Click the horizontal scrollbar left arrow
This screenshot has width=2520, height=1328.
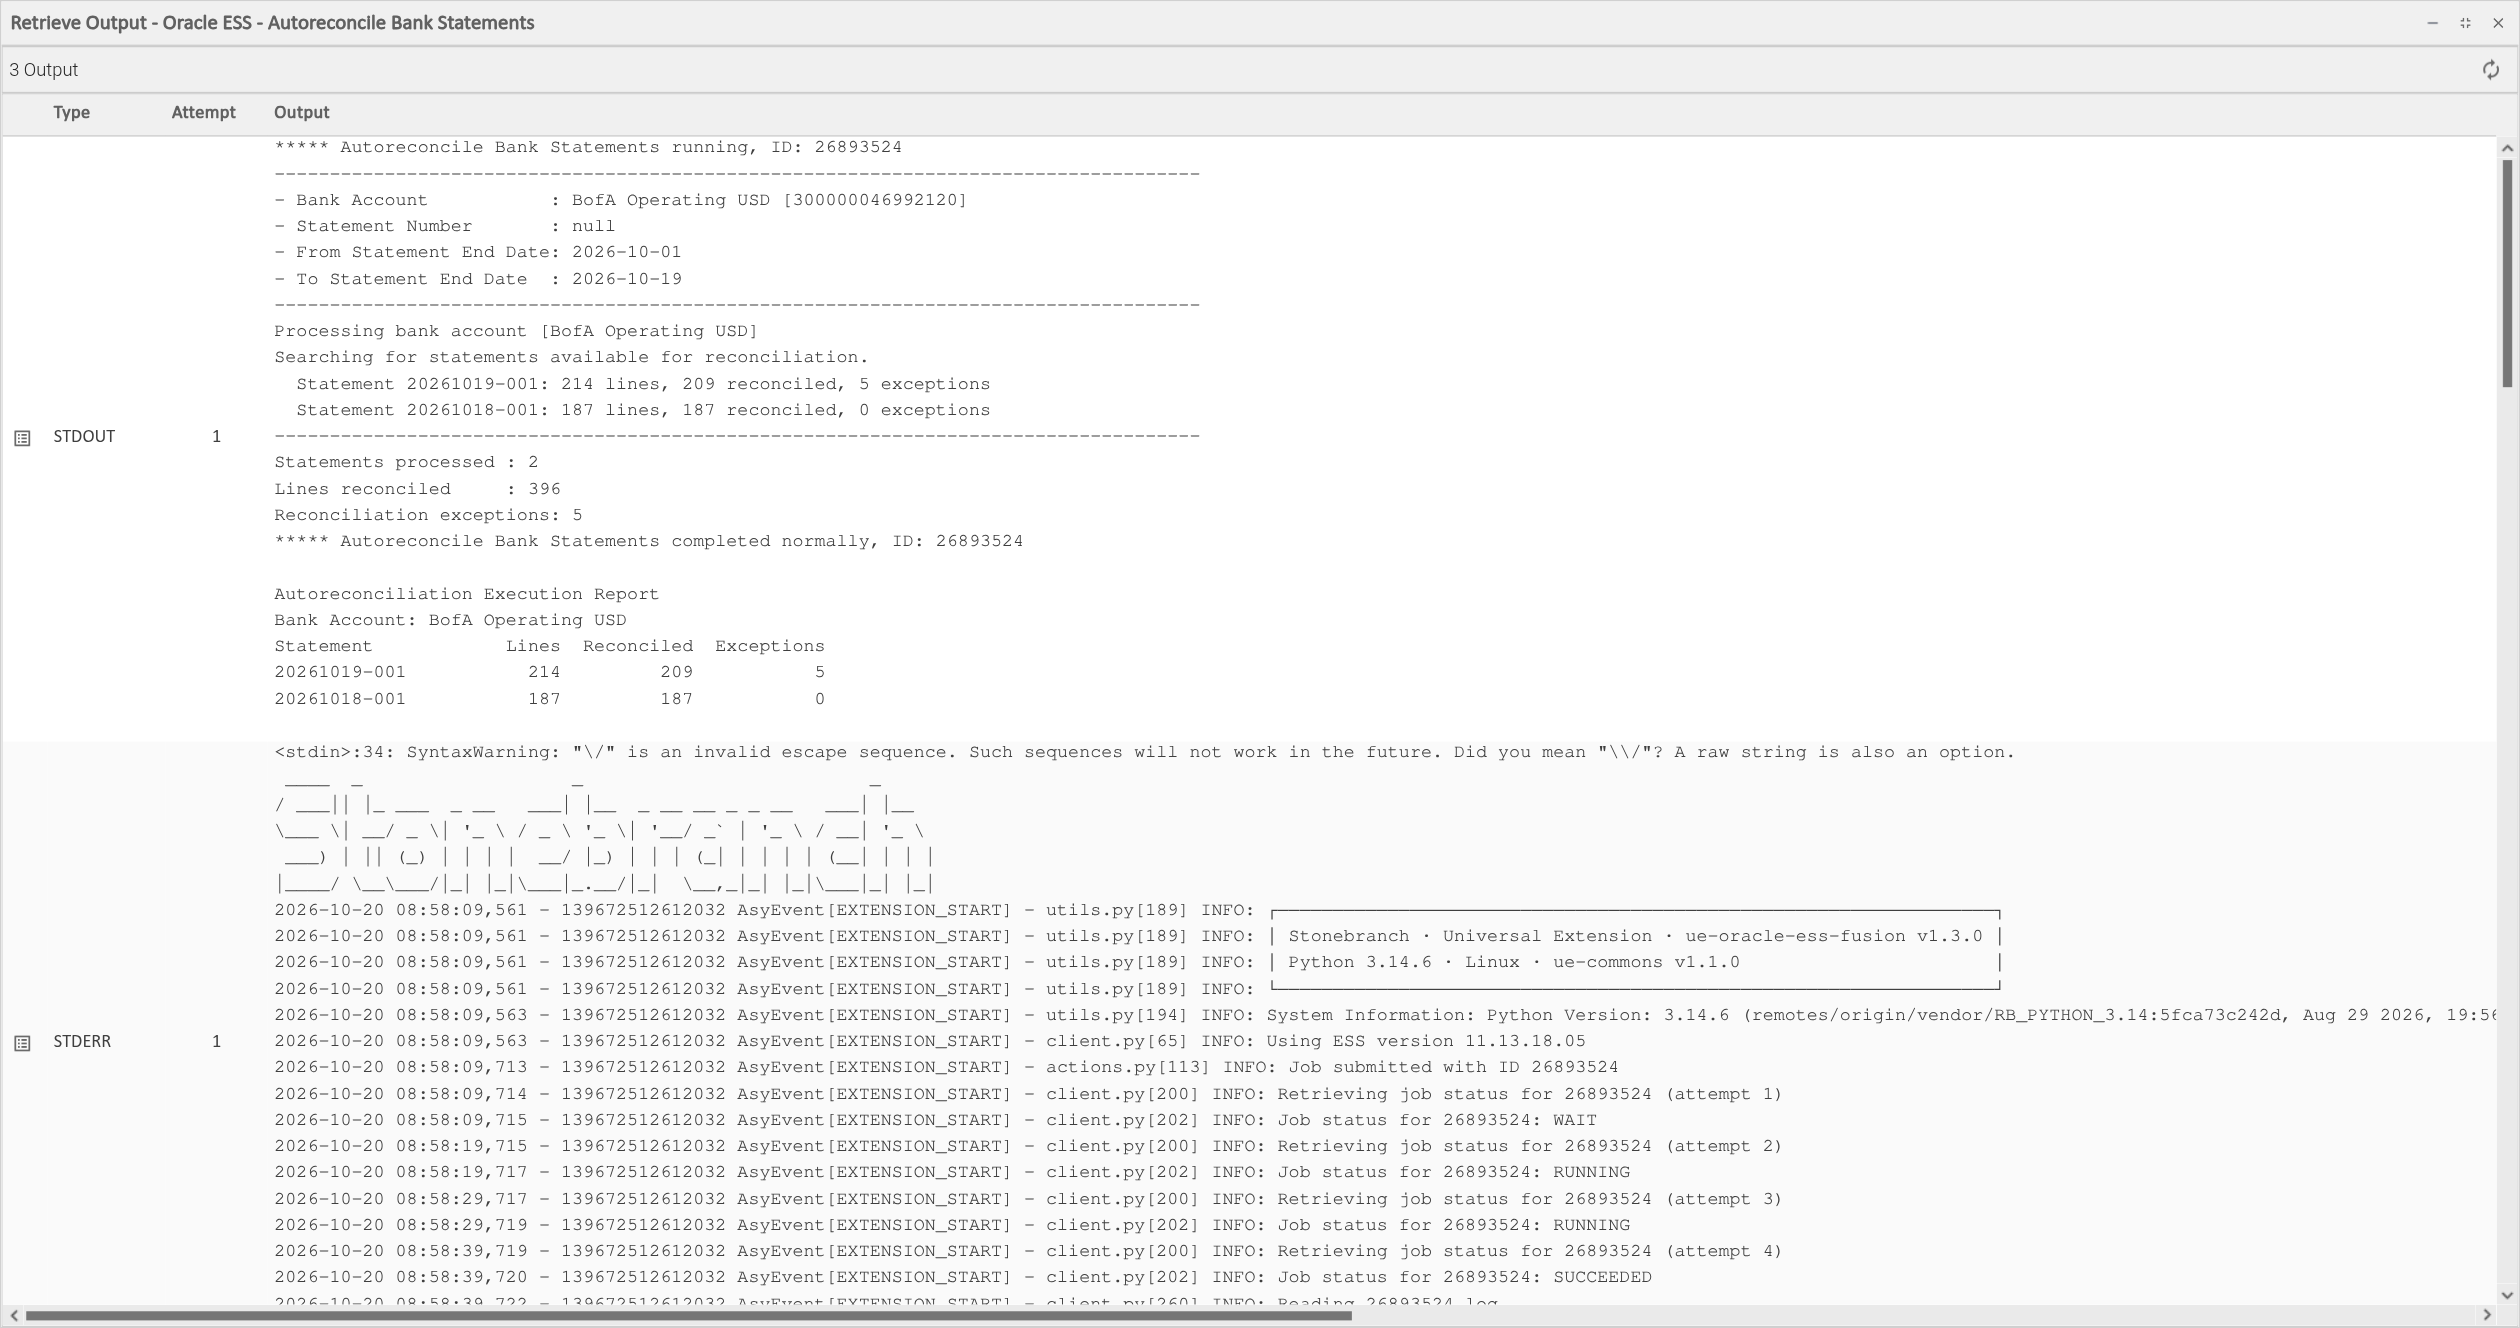click(13, 1315)
